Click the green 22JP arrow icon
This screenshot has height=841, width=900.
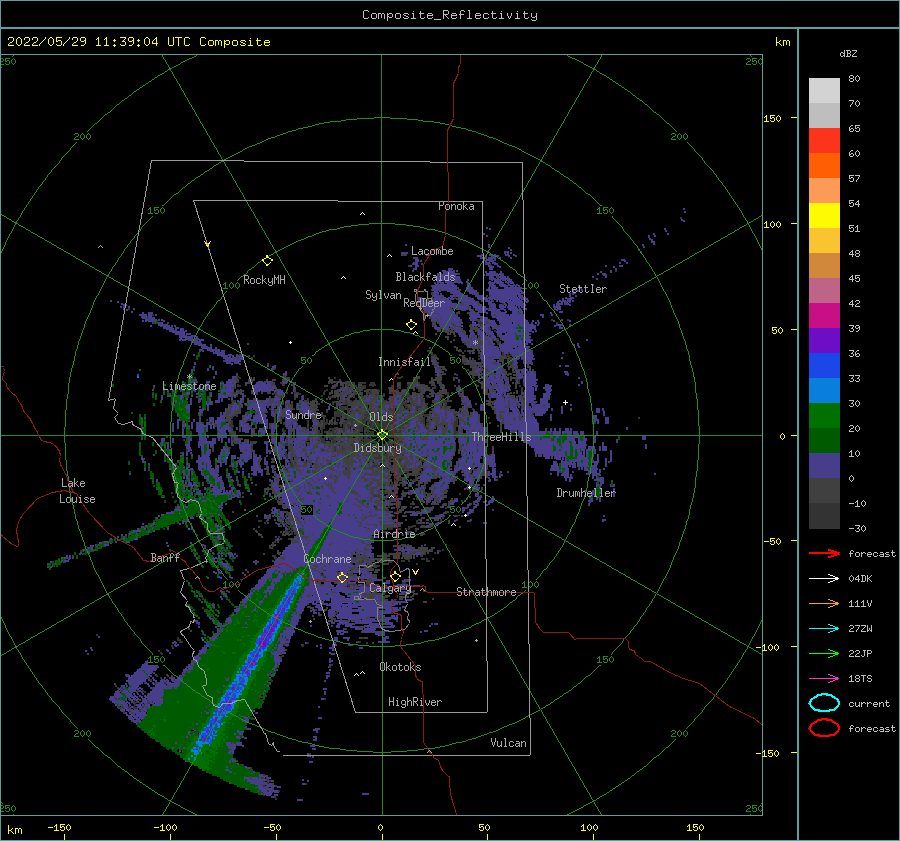click(x=824, y=653)
